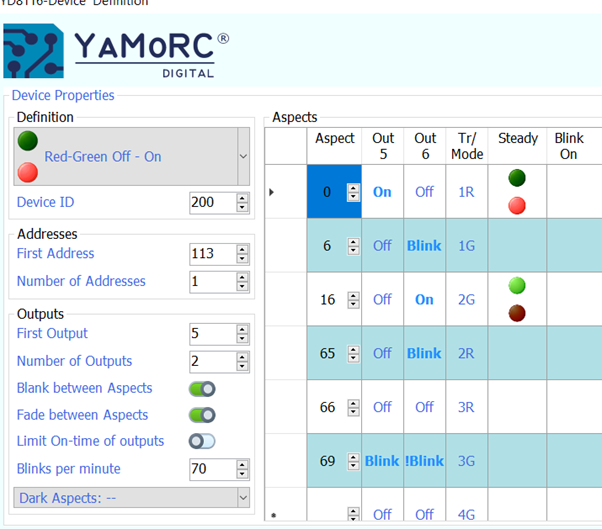The width and height of the screenshot is (602, 529).
Task: Click Out 5 'On' in aspect 0 row
Action: 382,192
